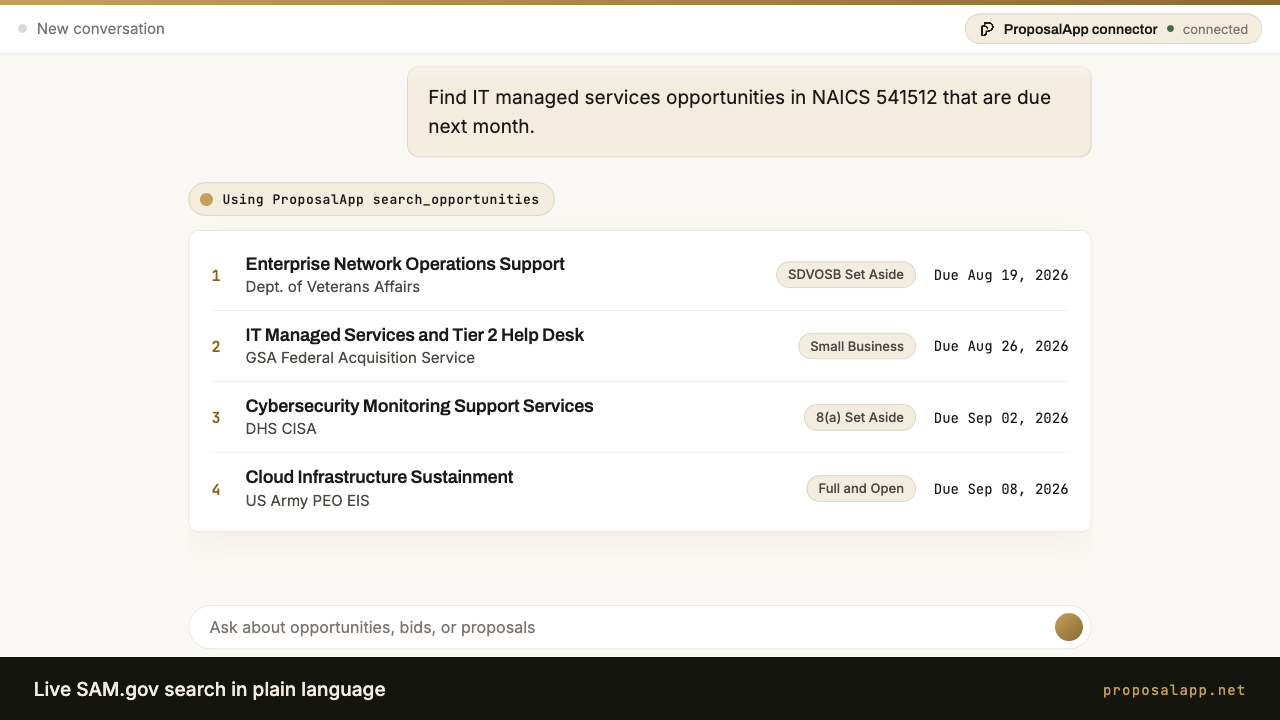Image resolution: width=1280 pixels, height=720 pixels.
Task: Click the Dept. of Veterans Affairs agency text
Action: click(x=333, y=287)
